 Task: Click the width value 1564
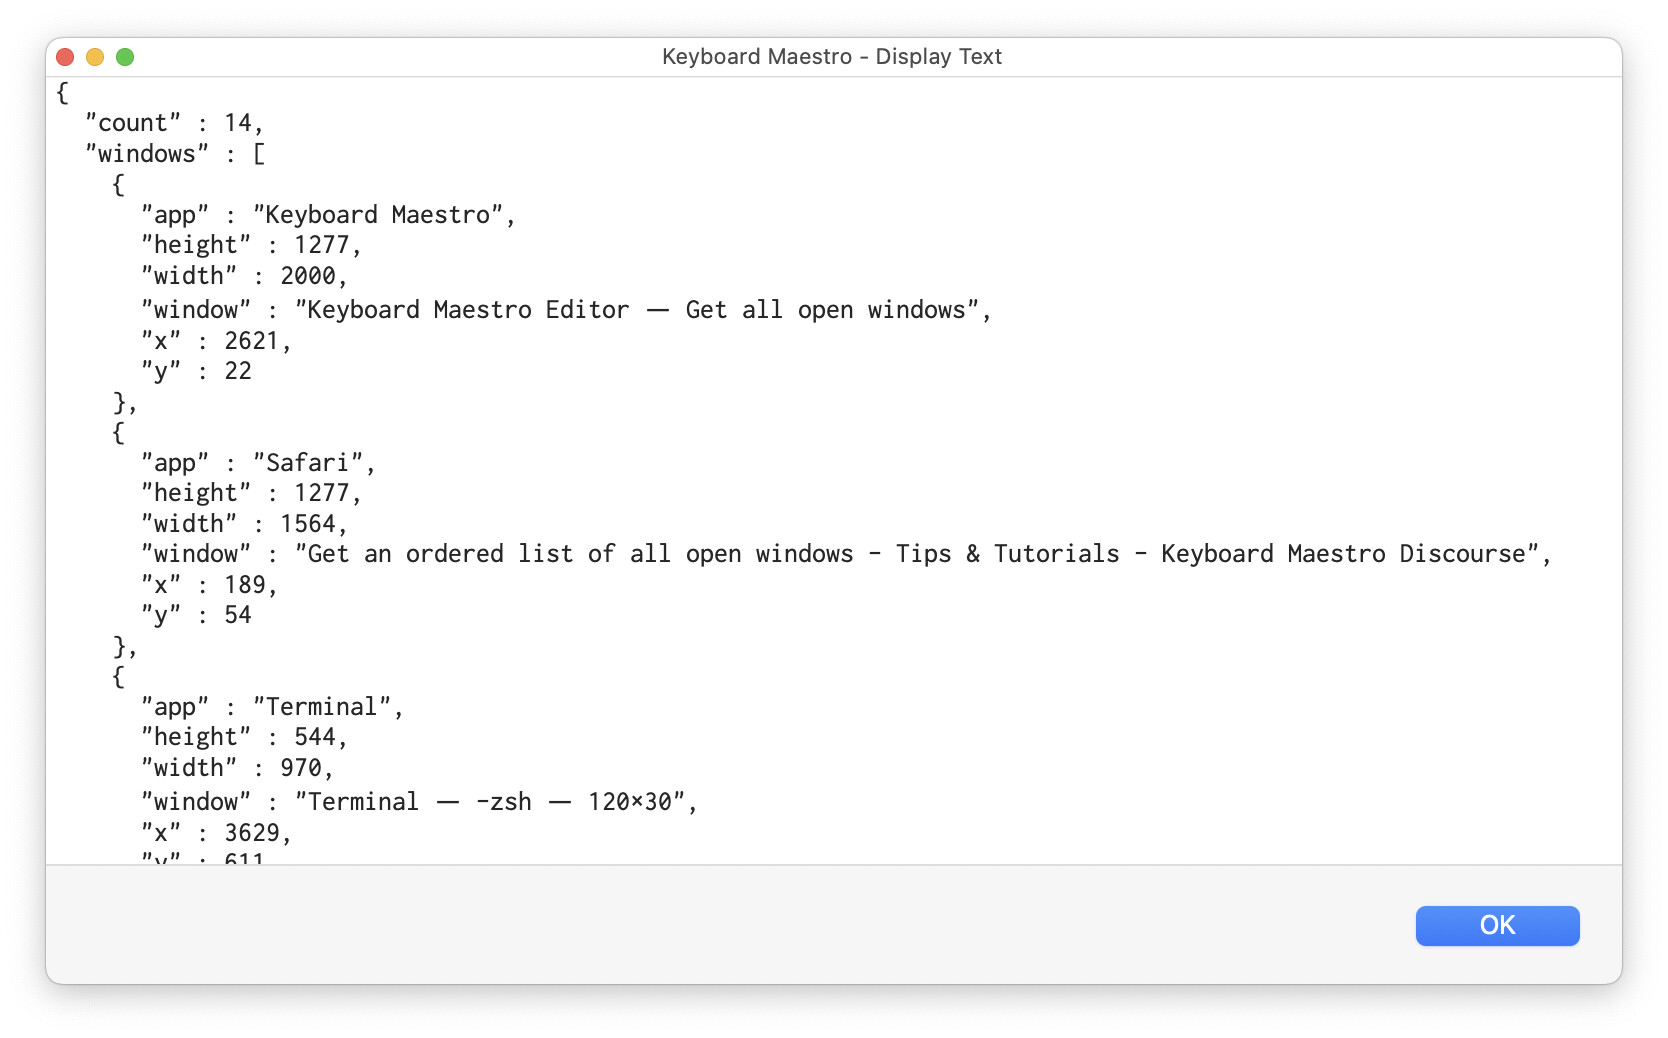point(308,524)
